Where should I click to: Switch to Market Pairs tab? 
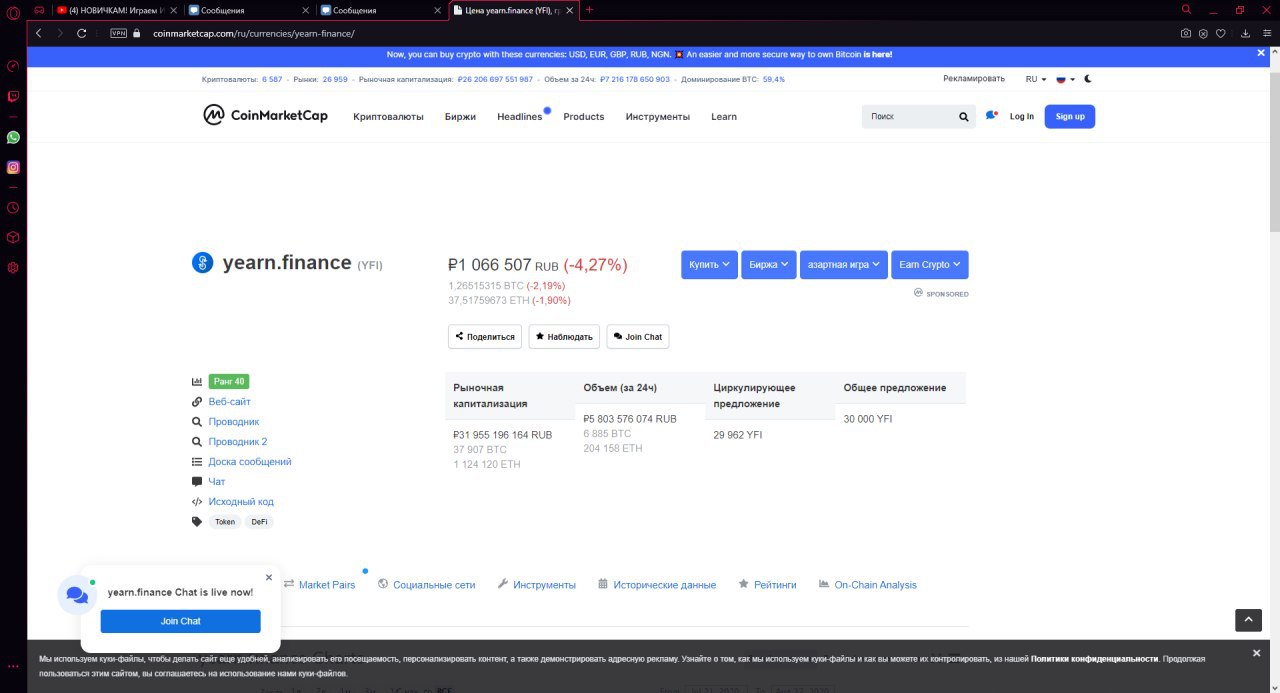[319, 585]
